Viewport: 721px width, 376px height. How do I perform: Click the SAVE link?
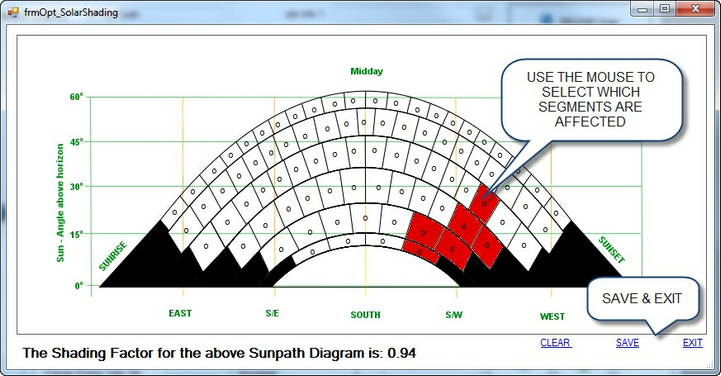coord(627,343)
